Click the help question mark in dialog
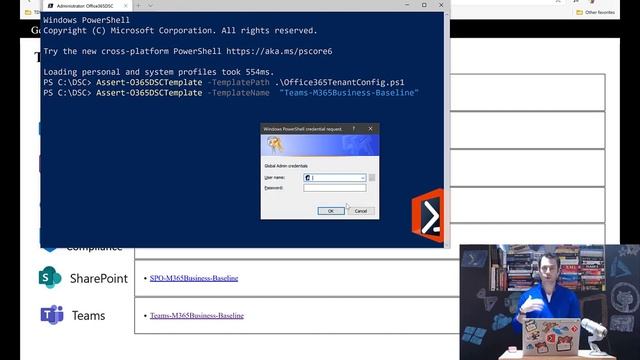 (x=354, y=129)
